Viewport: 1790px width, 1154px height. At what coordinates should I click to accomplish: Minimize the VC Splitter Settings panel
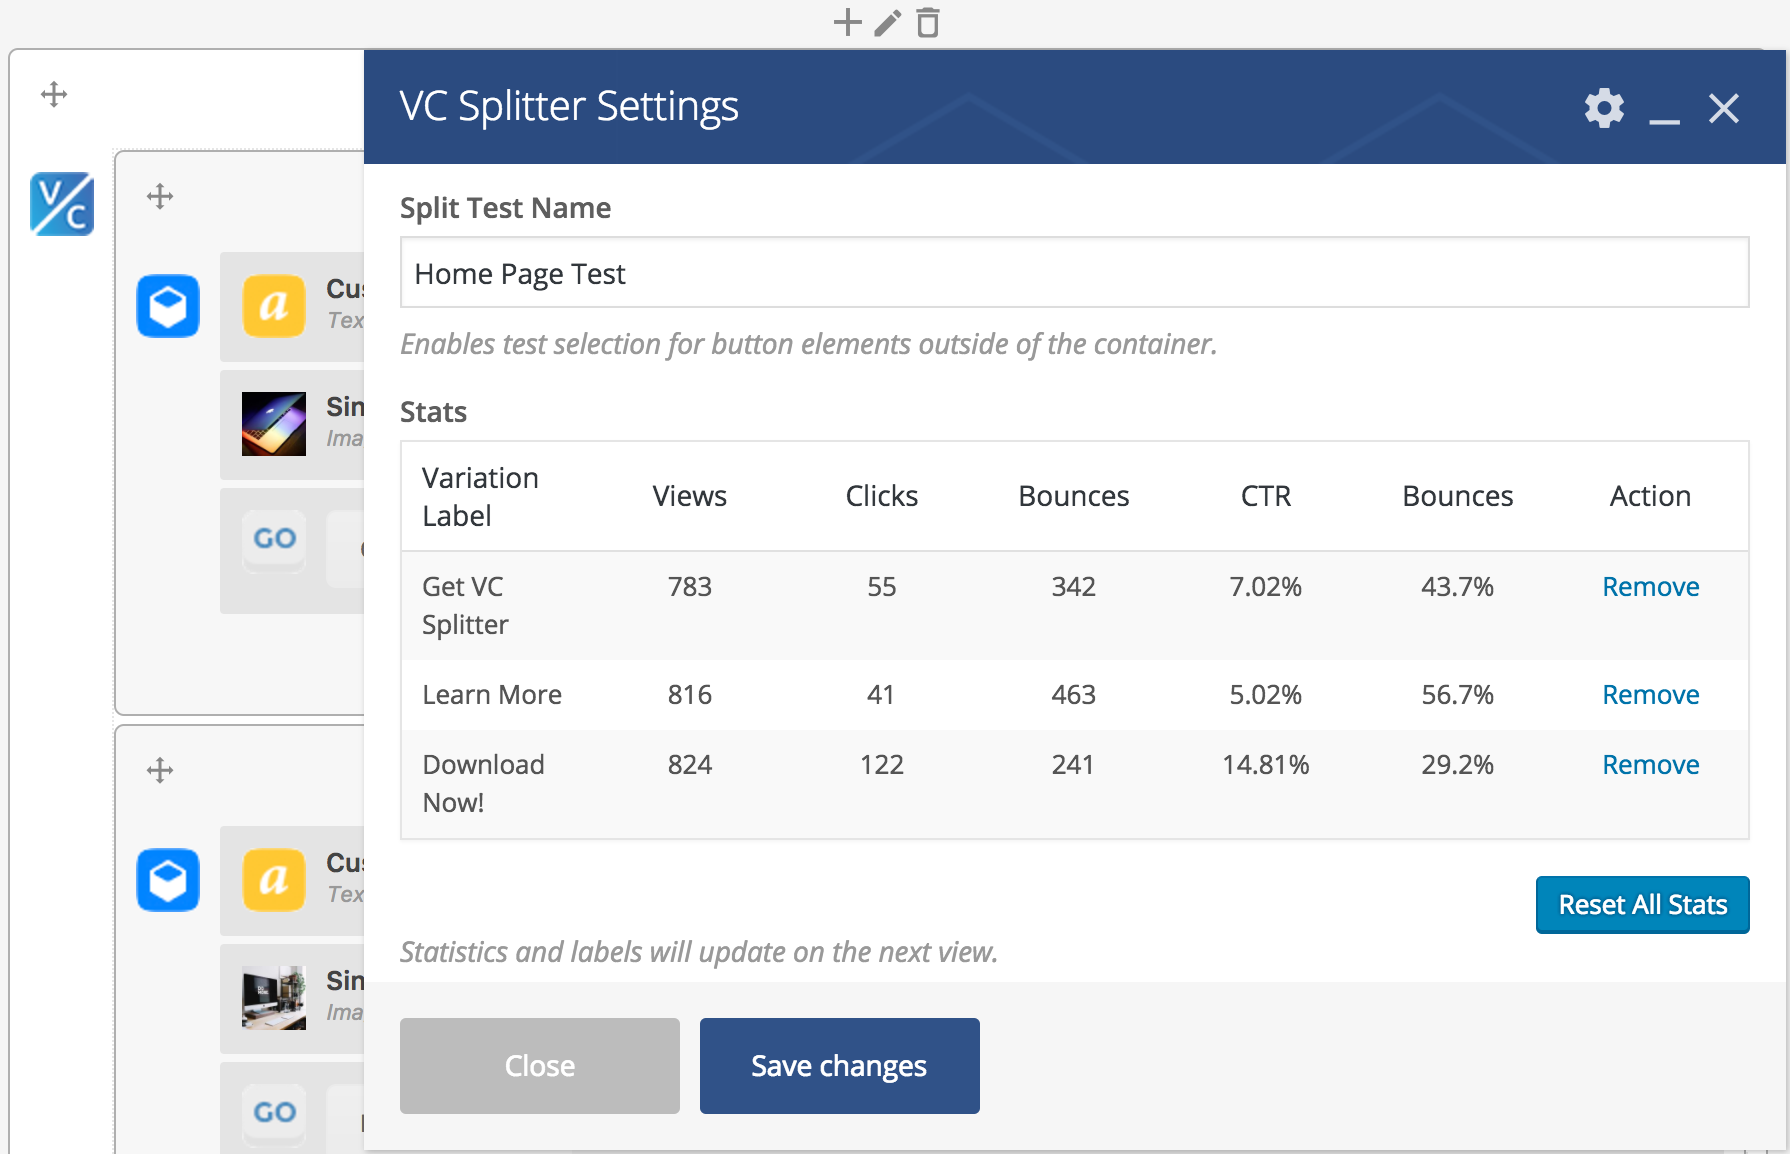click(1664, 121)
